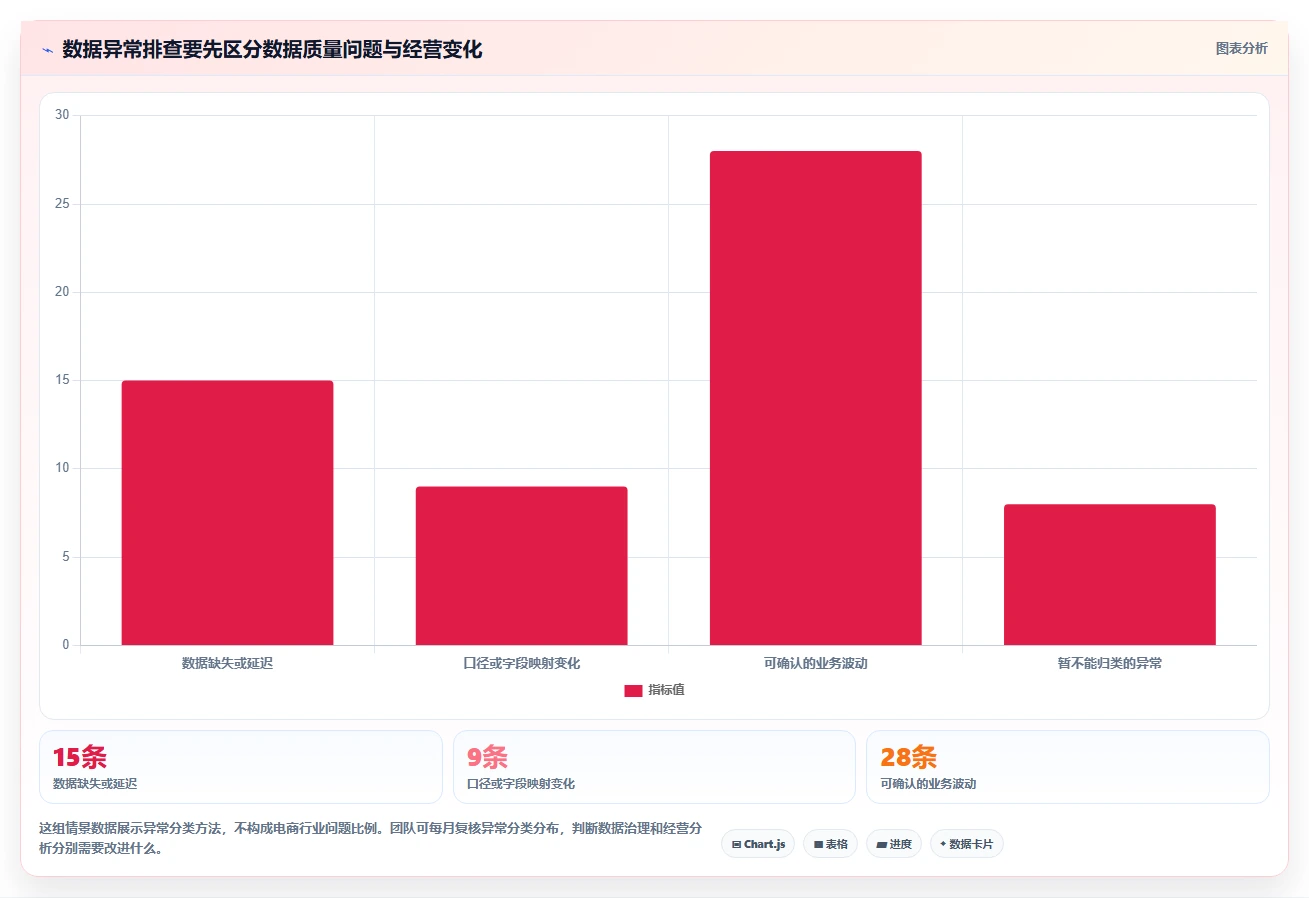Select the 数据缺失或延迟 bar in chart
The height and width of the screenshot is (898, 1309).
[227, 513]
